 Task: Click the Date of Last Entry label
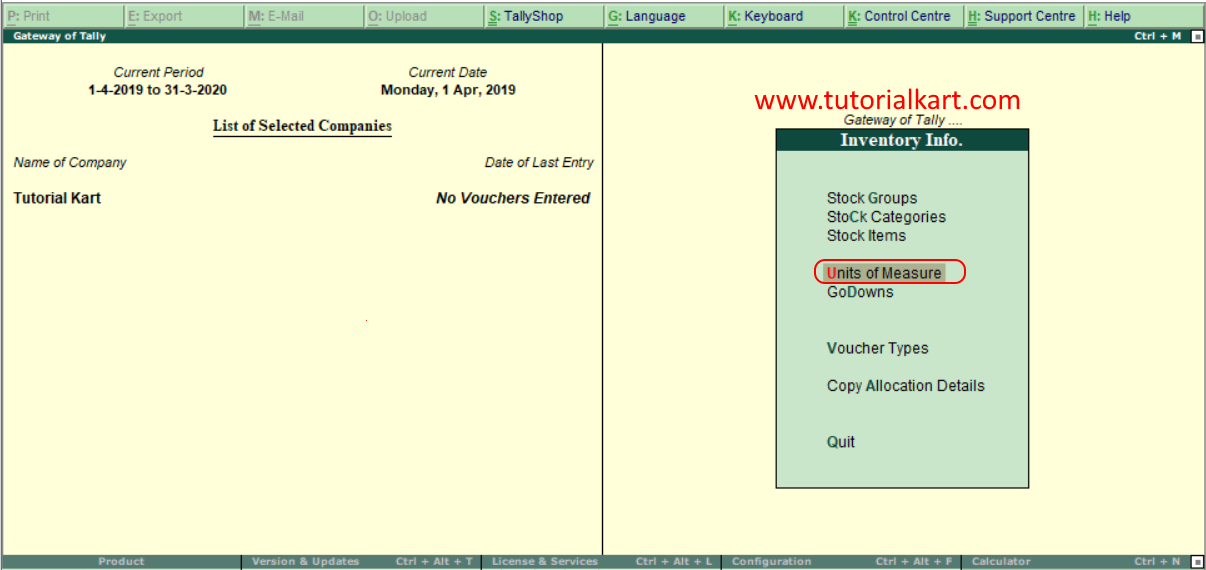[x=539, y=162]
